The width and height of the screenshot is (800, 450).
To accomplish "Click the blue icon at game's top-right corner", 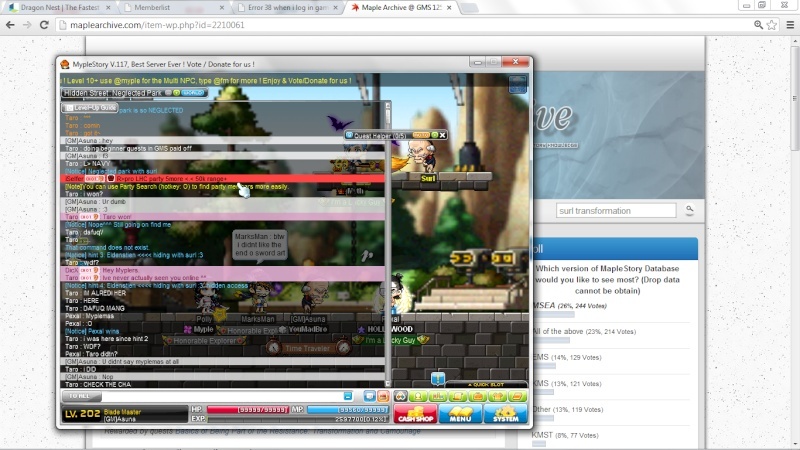I will pos(517,84).
